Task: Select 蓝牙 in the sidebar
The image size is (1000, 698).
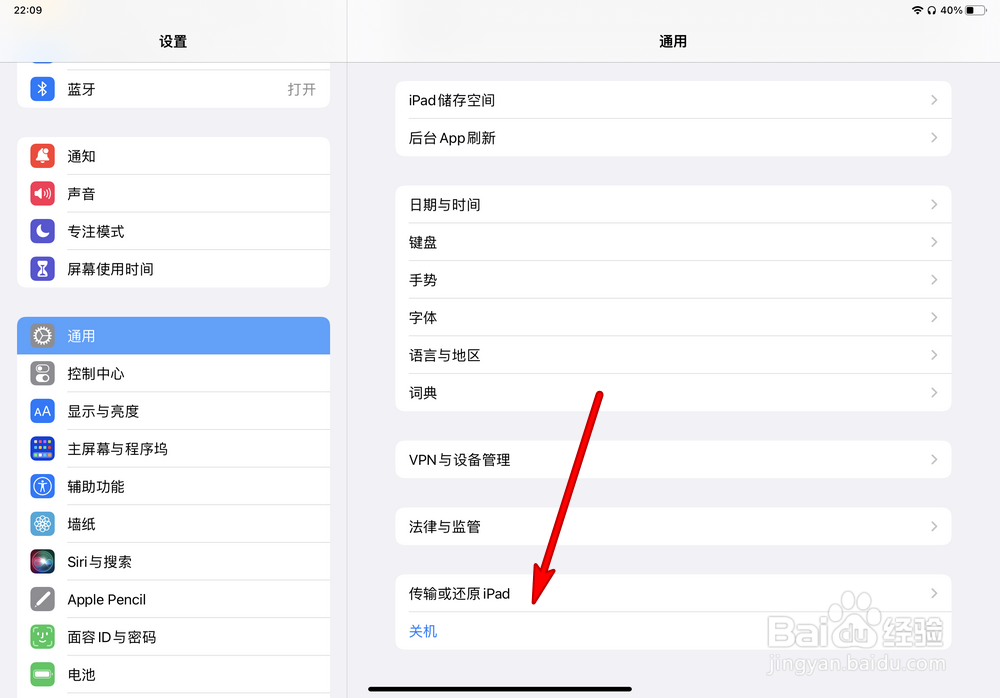Action: [173, 89]
